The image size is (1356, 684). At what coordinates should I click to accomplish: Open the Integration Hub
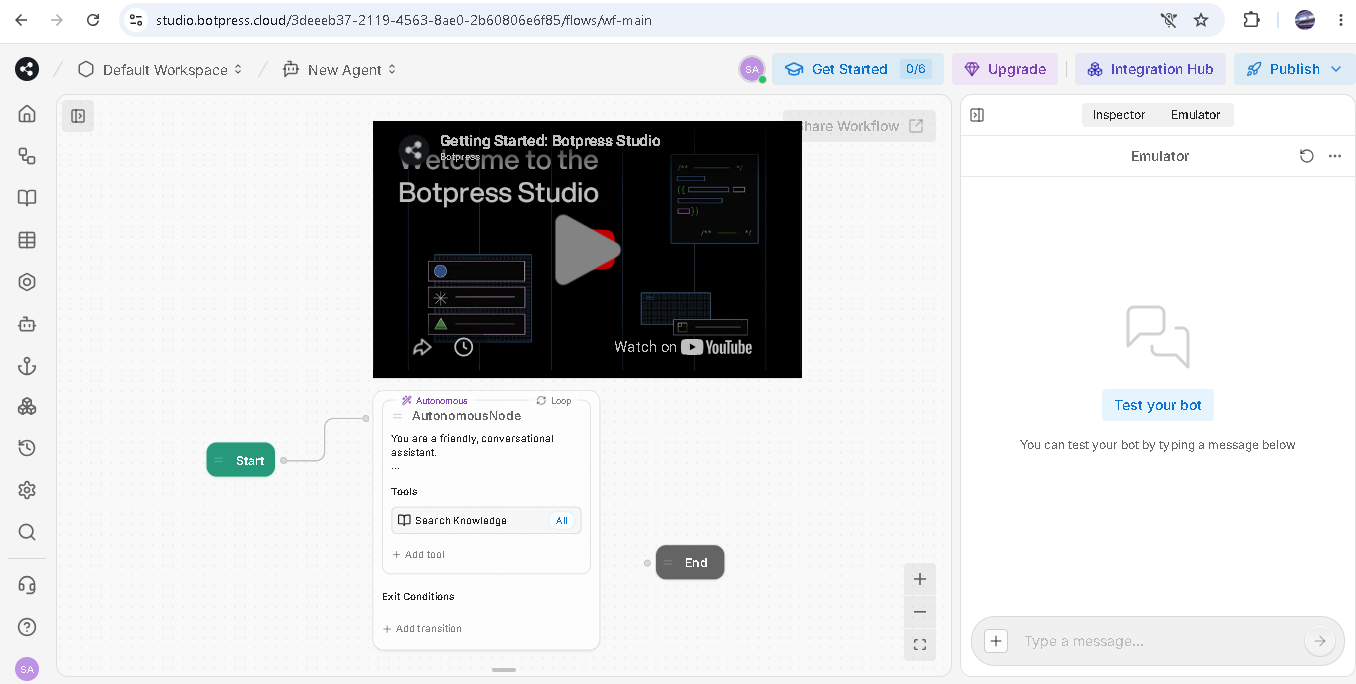tap(1150, 69)
